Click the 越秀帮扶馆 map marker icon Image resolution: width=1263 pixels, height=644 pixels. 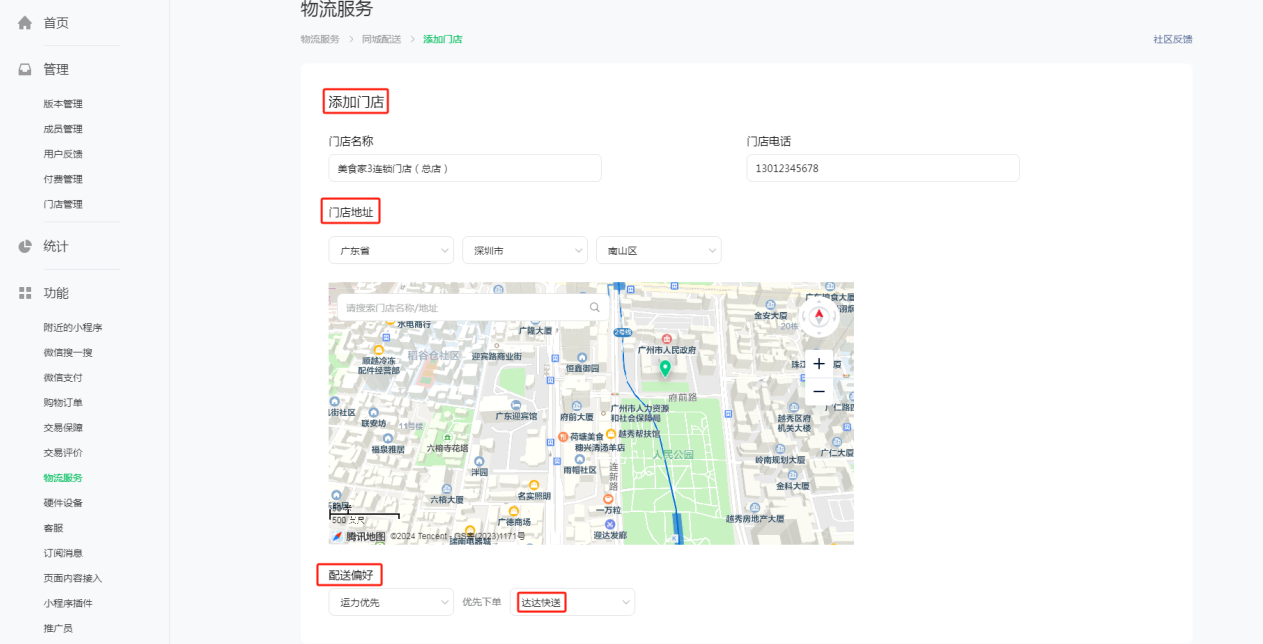coord(611,433)
